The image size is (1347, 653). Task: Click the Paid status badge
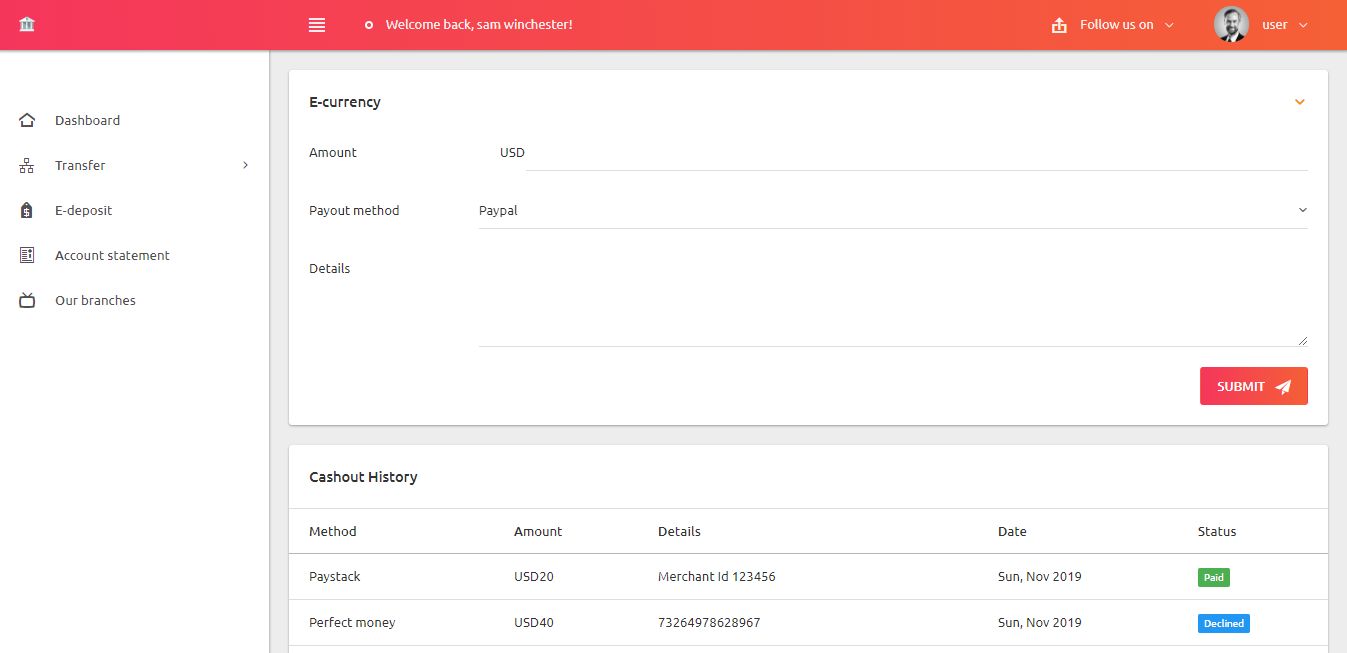pyautogui.click(x=1213, y=577)
